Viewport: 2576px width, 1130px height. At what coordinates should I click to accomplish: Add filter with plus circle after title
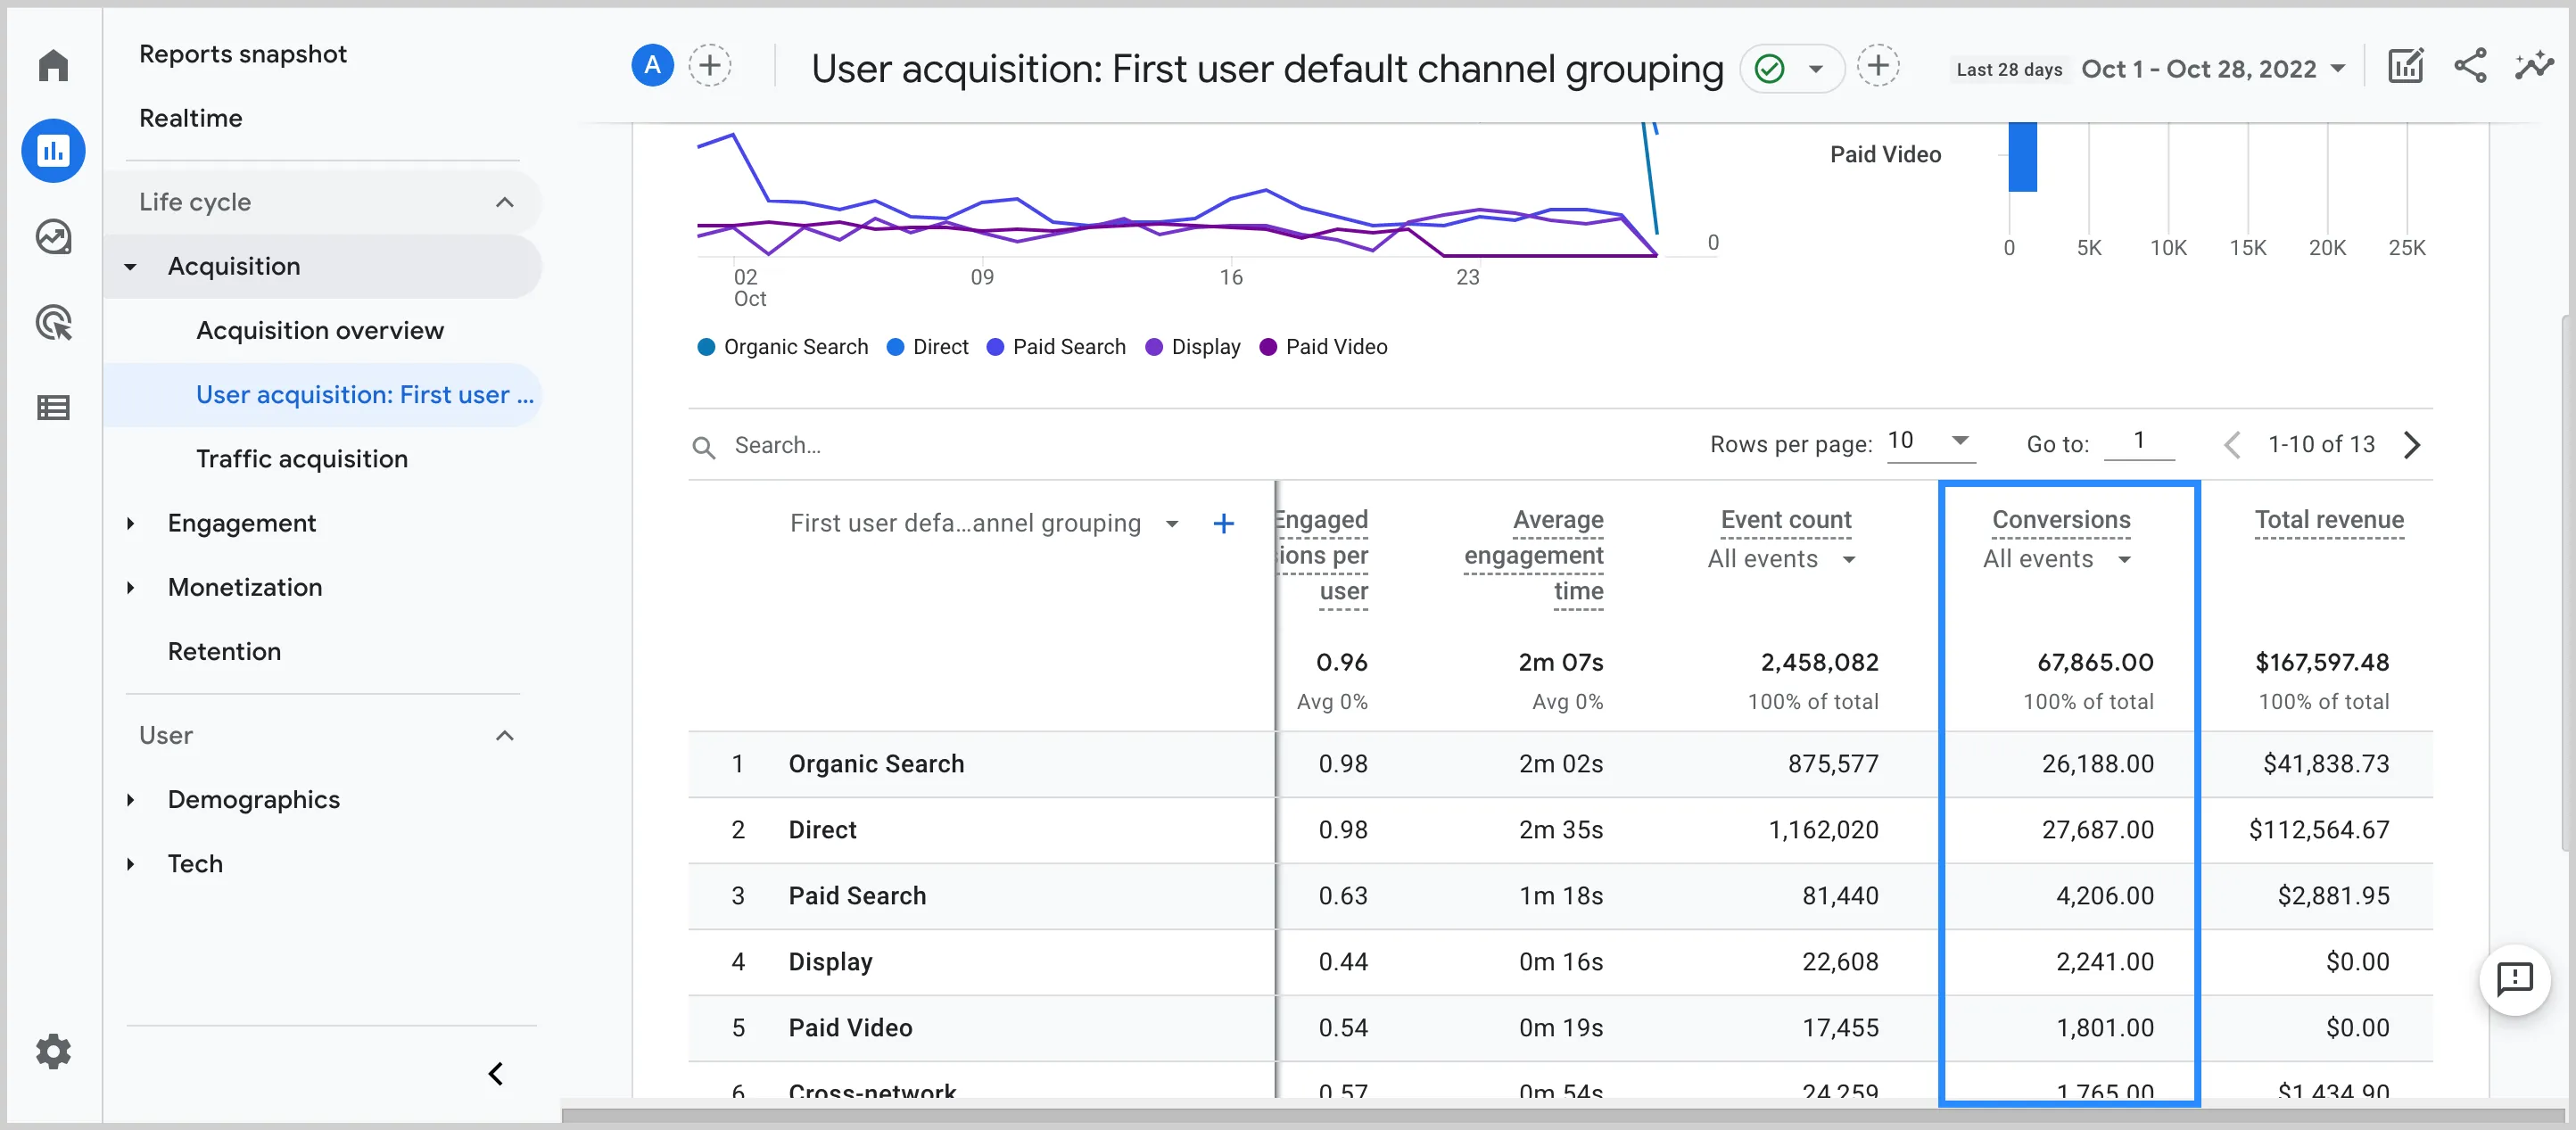[x=1877, y=66]
